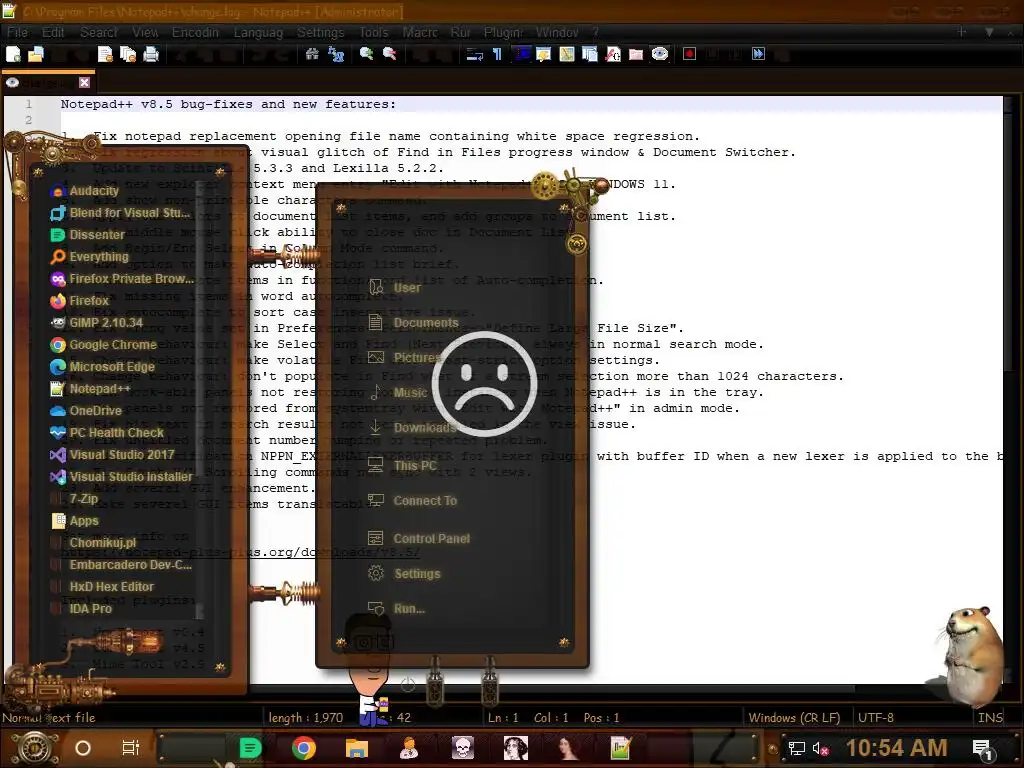1024x768 pixels.
Task: Open the document list dropdown arrow
Action: 989,31
